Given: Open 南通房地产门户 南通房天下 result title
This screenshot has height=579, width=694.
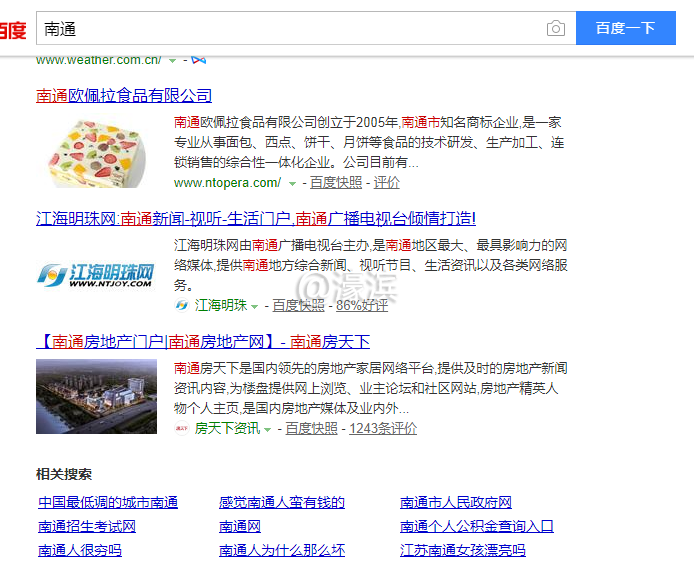Looking at the screenshot, I should (203, 341).
